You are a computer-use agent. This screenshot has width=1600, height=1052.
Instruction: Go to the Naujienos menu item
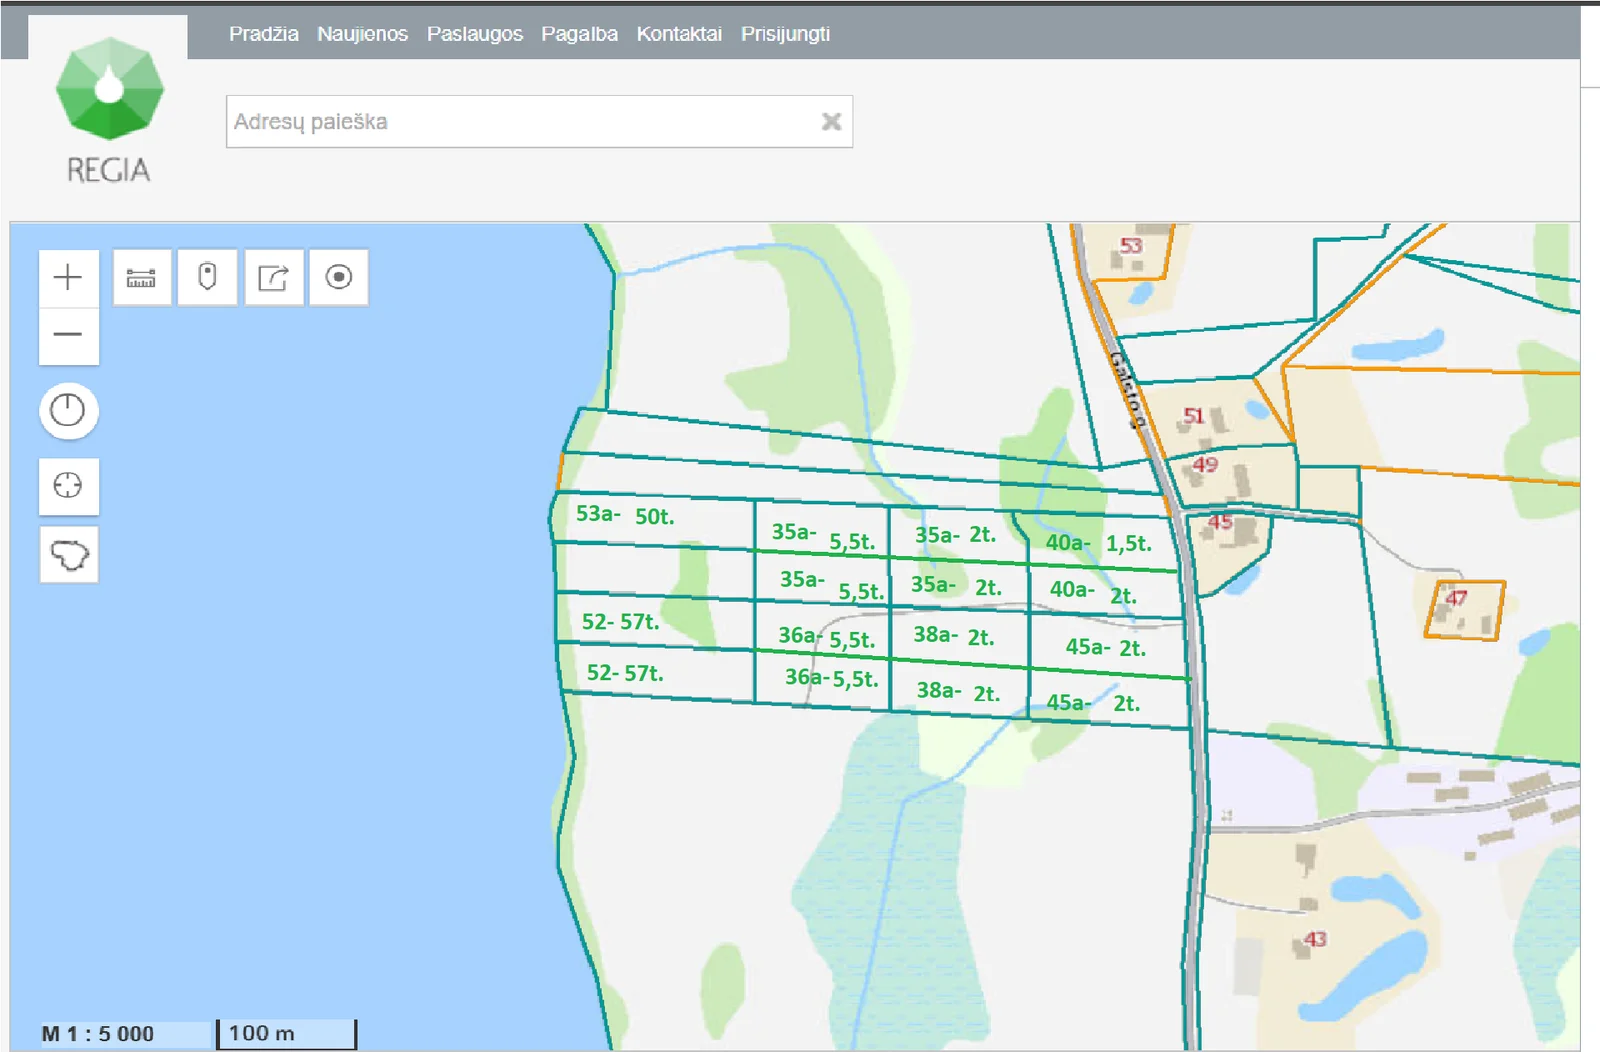(362, 34)
